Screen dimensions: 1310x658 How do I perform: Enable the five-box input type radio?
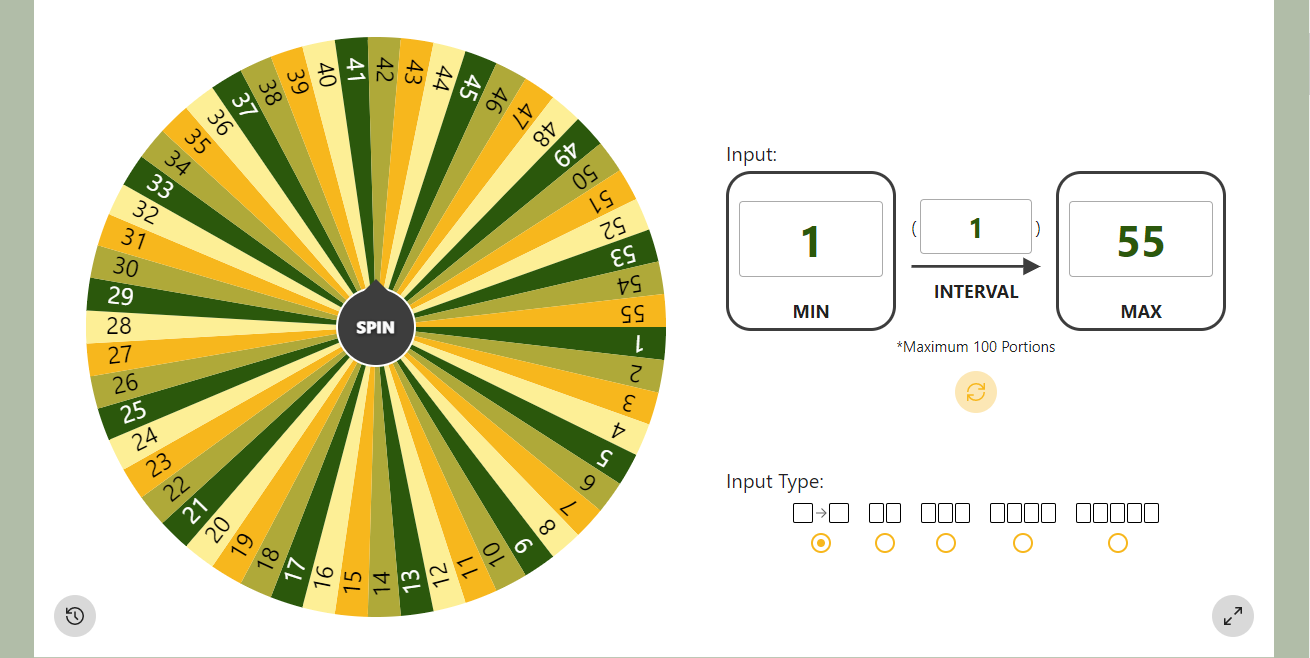pos(1118,543)
